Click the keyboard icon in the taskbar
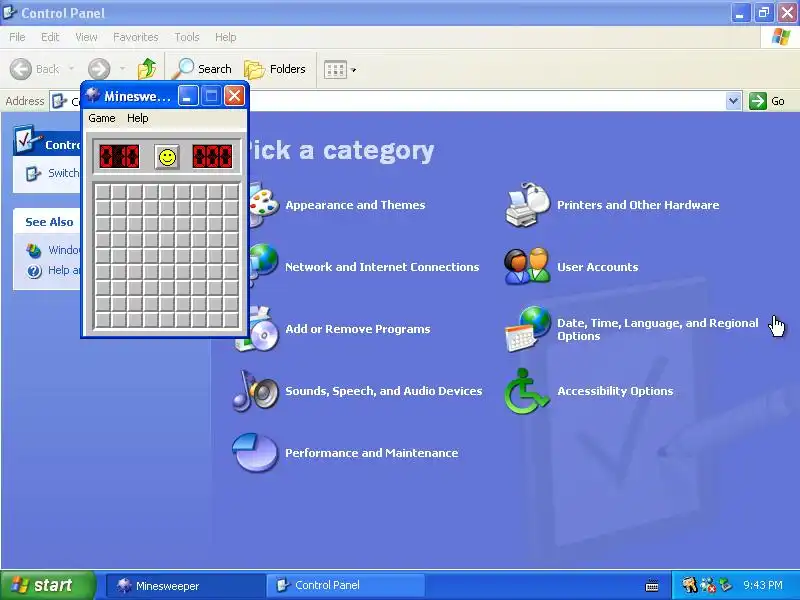 [652, 586]
